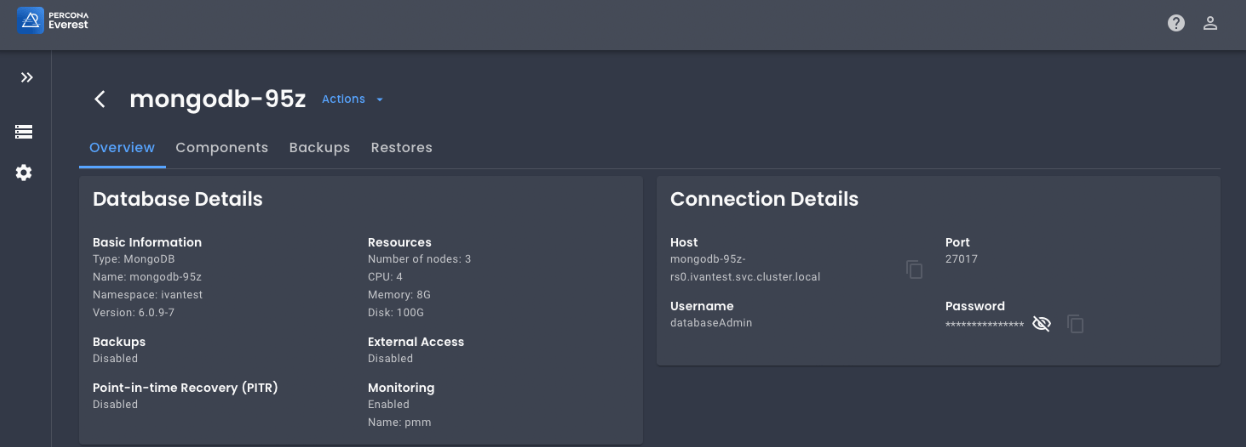Switch to the Backups tab
The width and height of the screenshot is (1246, 447).
coord(319,147)
